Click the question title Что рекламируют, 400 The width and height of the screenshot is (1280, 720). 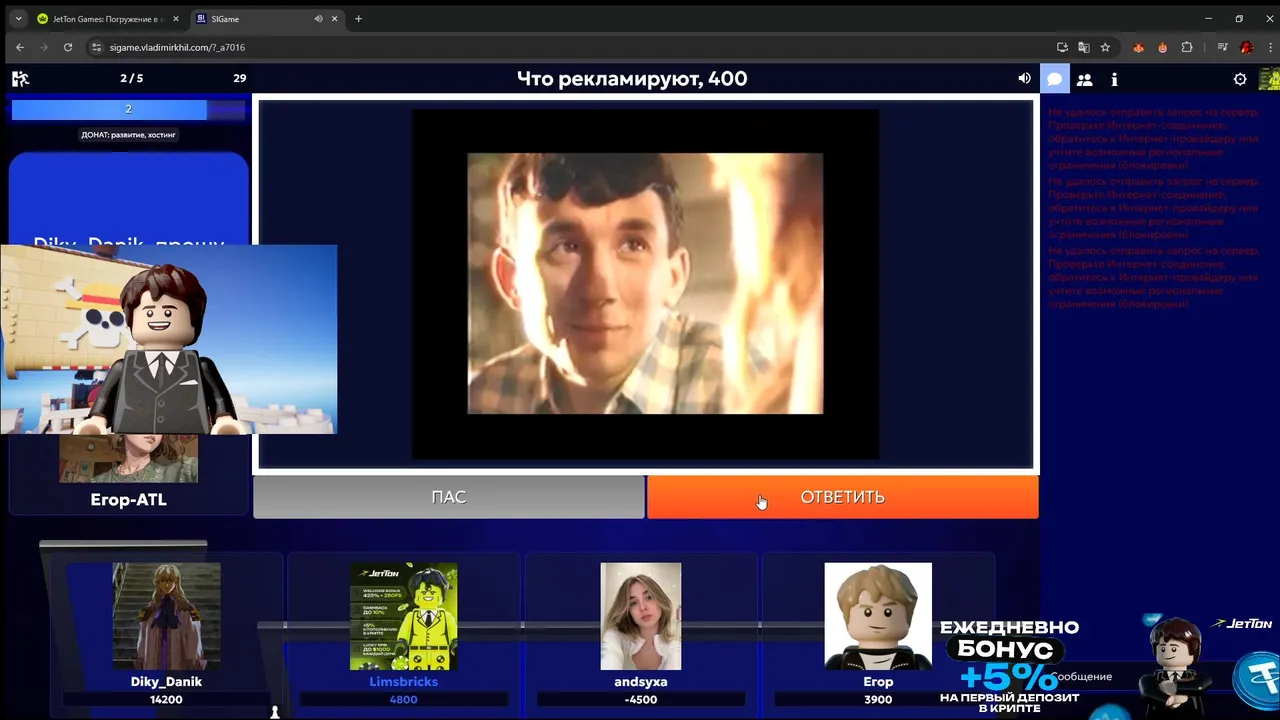[632, 79]
